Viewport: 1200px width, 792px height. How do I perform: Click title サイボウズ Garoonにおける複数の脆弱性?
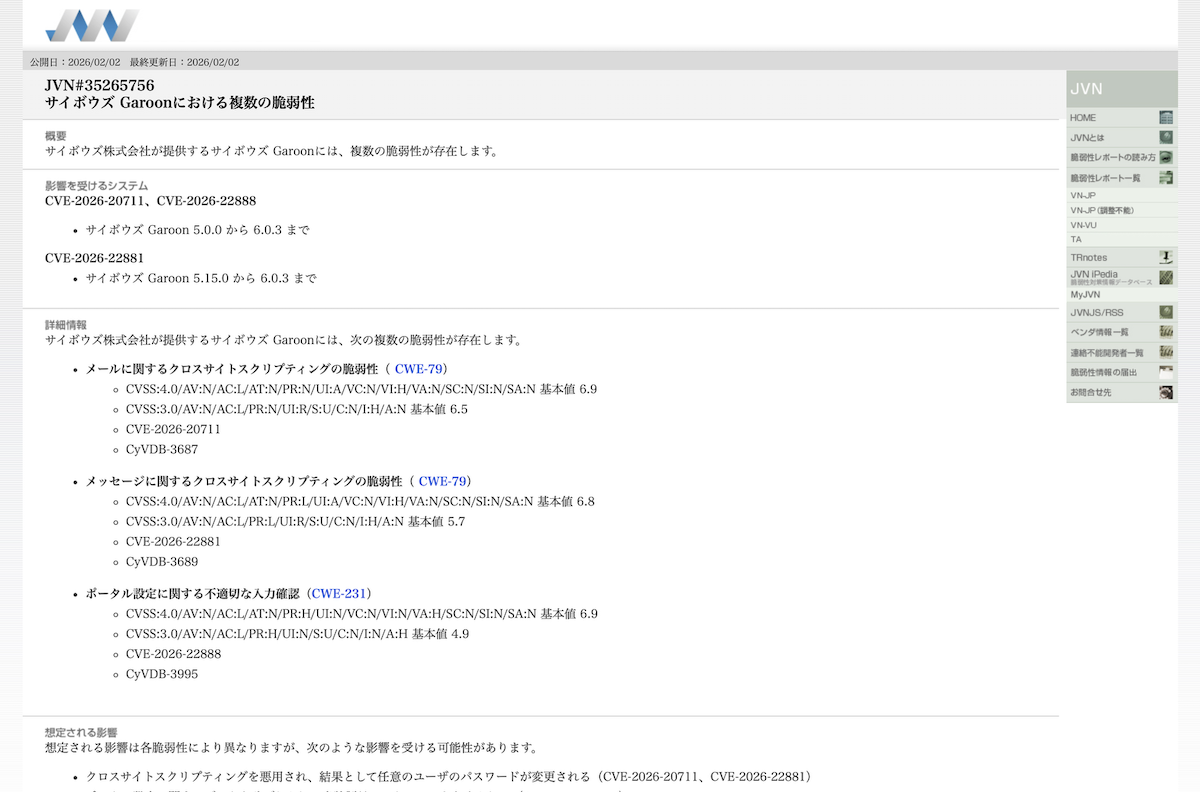(180, 103)
